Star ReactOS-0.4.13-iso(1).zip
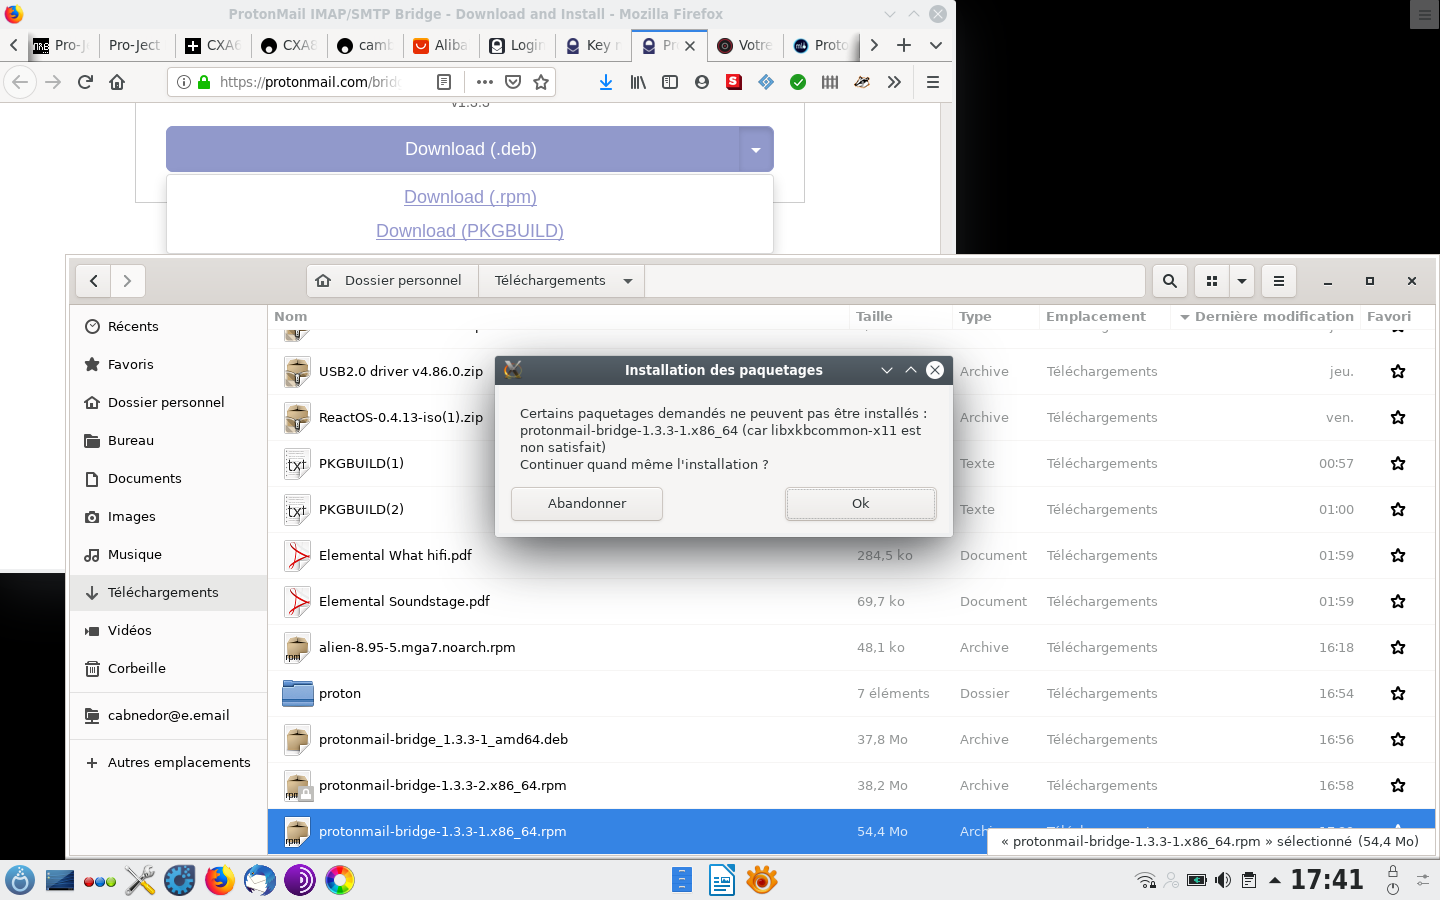The width and height of the screenshot is (1440, 900). [x=1398, y=417]
